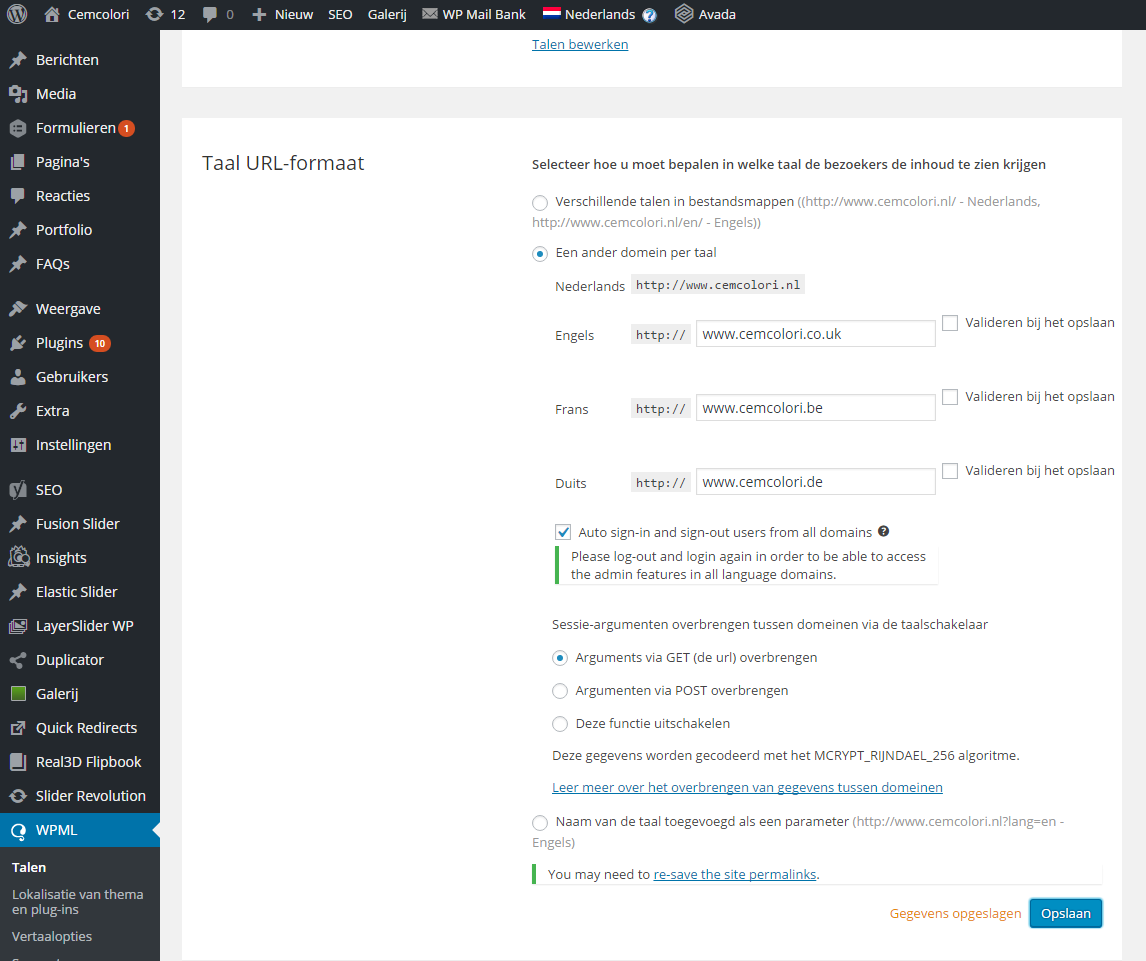Click the help icon after auto sign-in
The image size is (1146, 961).
(x=884, y=532)
